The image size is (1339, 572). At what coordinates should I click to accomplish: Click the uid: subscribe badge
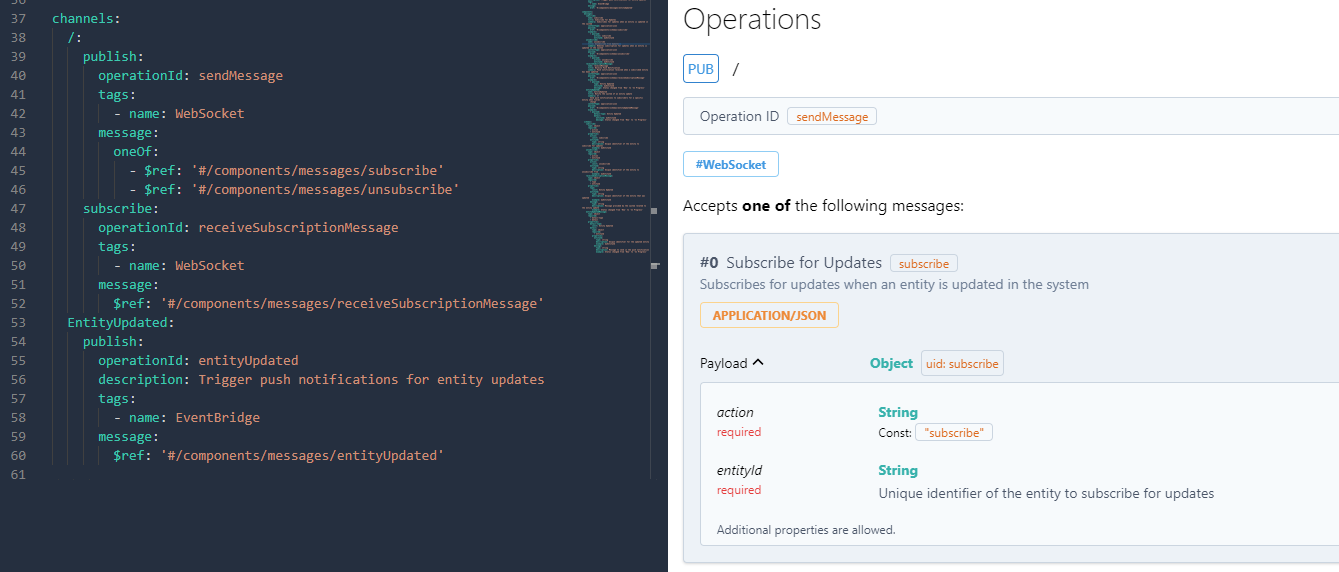click(961, 364)
